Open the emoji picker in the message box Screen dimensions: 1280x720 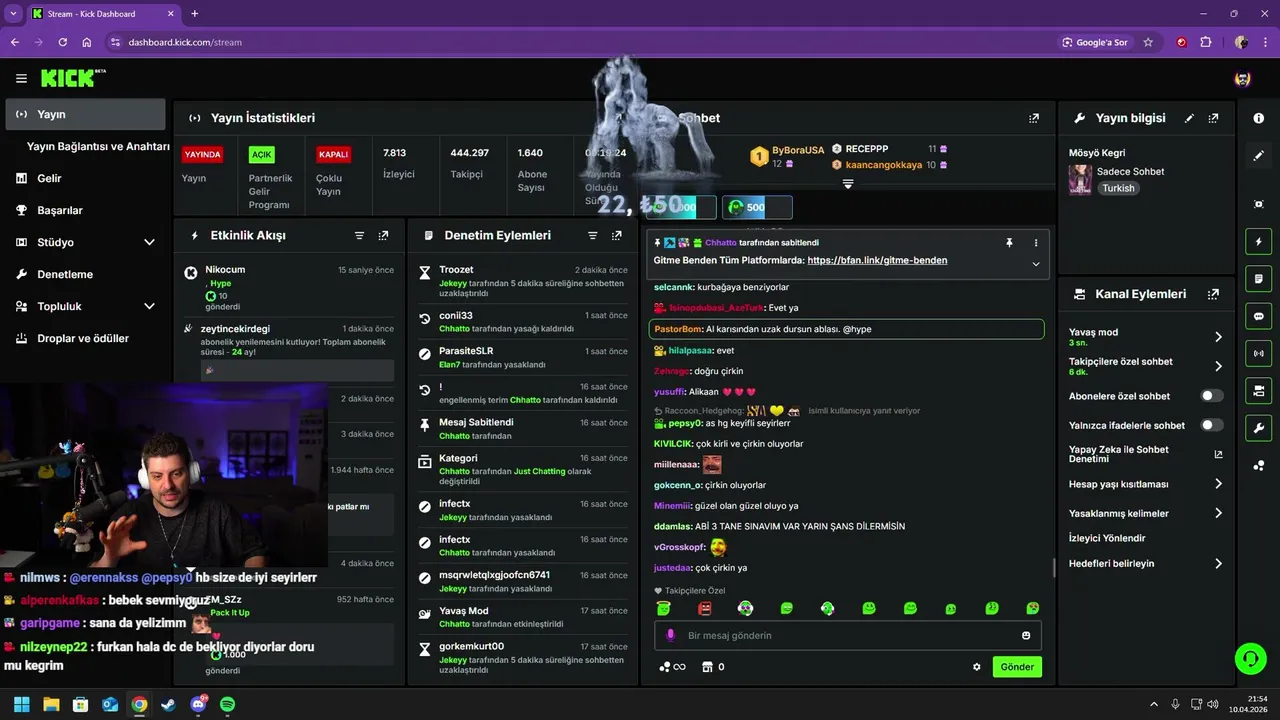pos(1026,635)
